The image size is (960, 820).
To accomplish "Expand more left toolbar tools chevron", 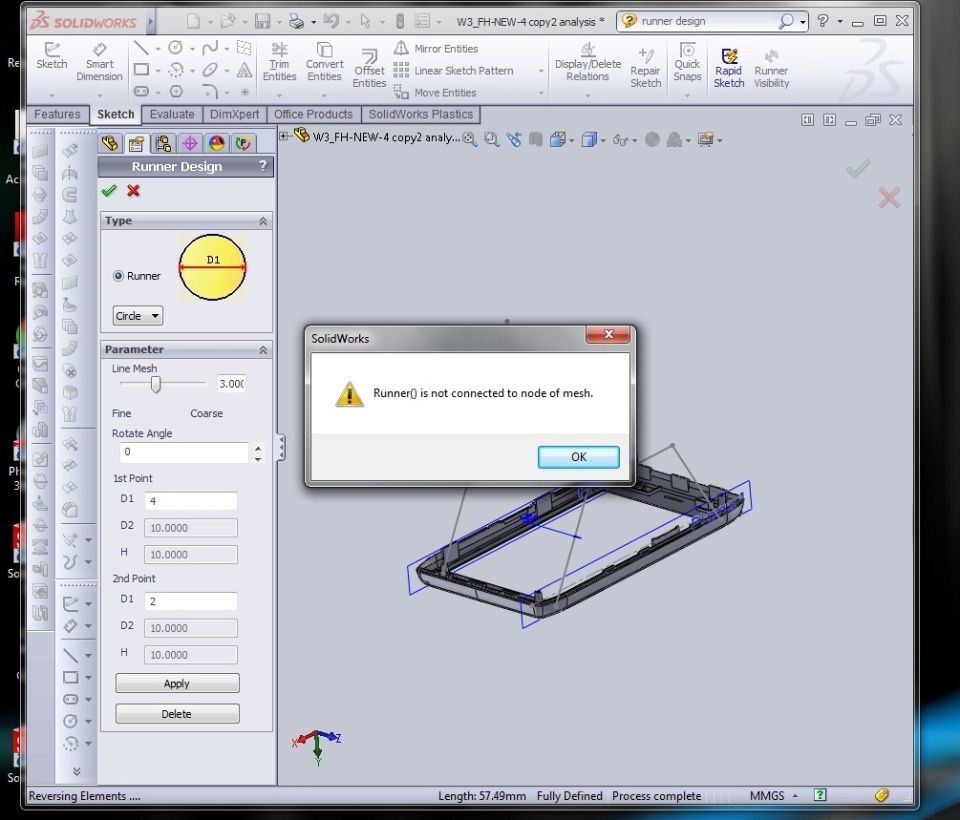I will 77,771.
